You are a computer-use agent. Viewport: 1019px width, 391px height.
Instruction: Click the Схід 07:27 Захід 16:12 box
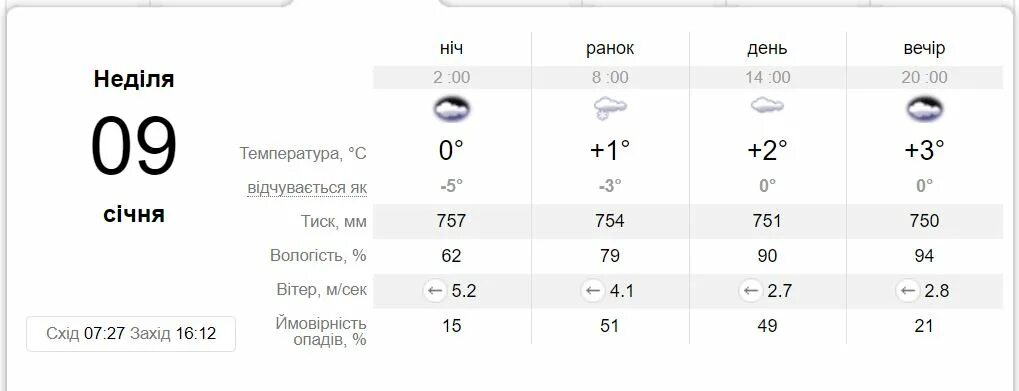(131, 334)
